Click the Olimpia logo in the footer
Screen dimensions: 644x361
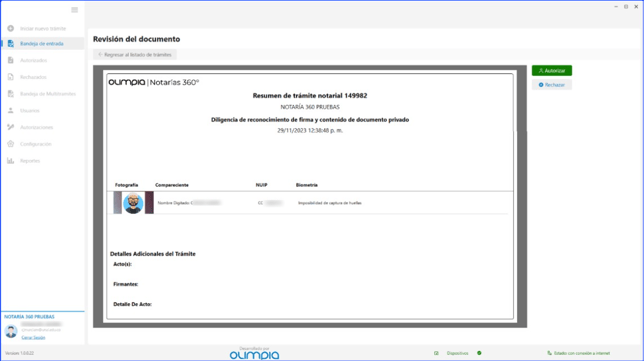[x=254, y=355]
